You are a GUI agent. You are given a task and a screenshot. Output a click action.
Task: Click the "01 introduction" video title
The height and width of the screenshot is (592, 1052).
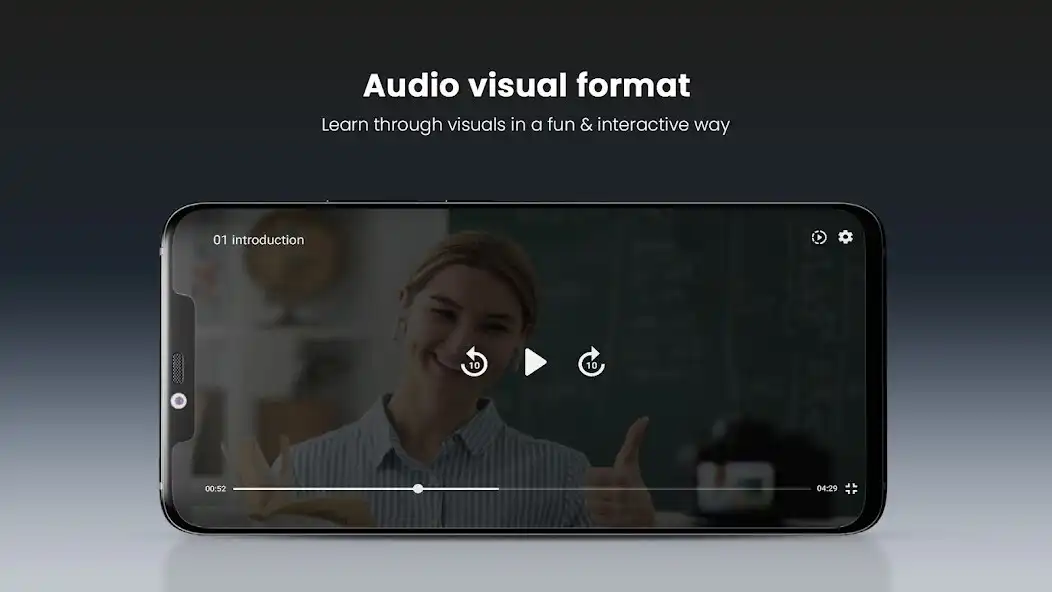[x=258, y=240]
